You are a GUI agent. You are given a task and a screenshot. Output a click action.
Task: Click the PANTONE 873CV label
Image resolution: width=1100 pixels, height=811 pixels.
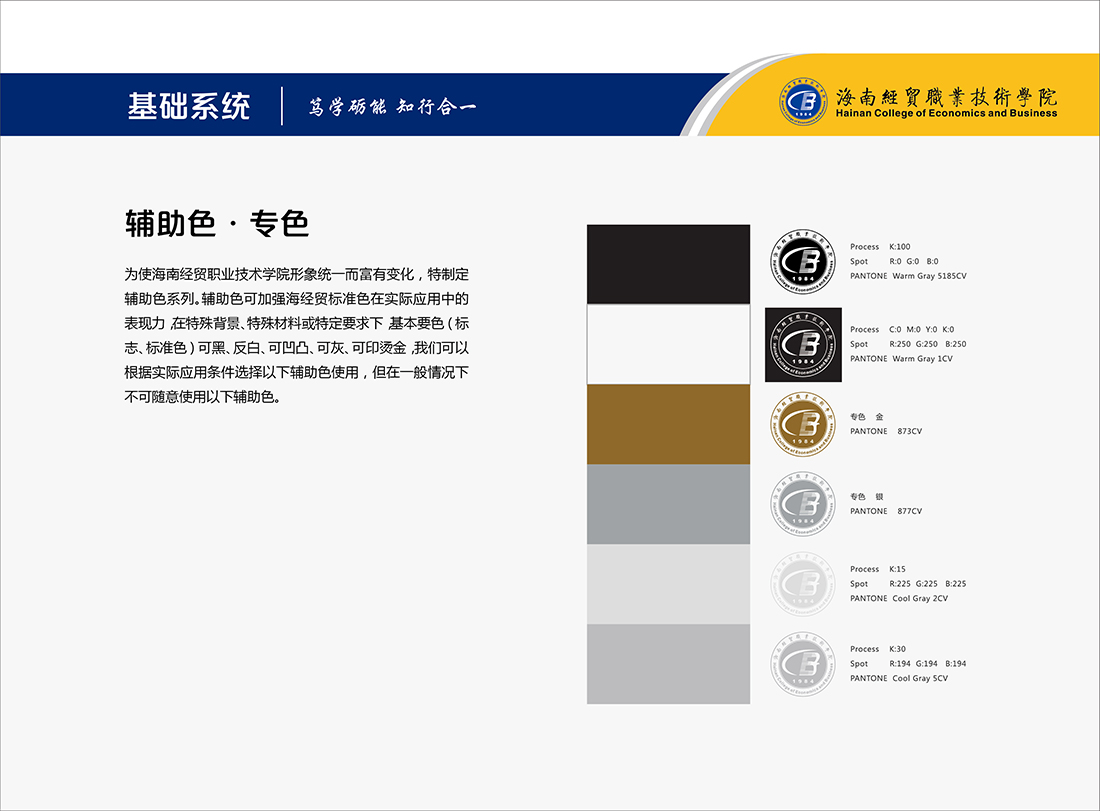tap(886, 431)
